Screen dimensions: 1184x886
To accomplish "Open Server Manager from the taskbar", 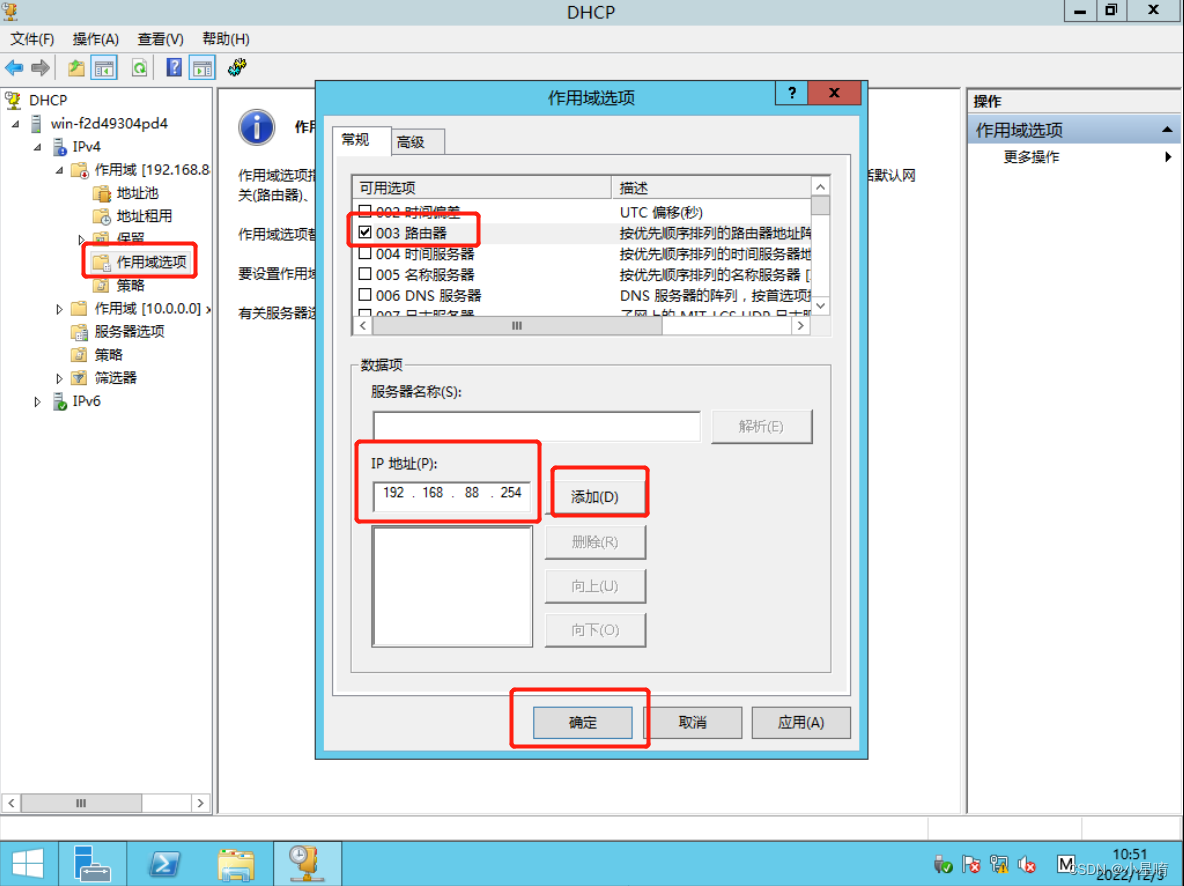I will (91, 863).
